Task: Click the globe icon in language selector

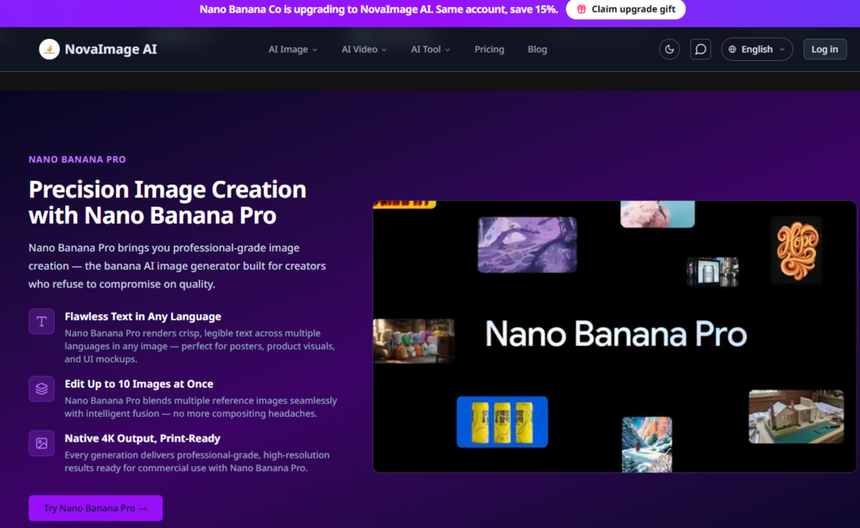Action: 732,49
